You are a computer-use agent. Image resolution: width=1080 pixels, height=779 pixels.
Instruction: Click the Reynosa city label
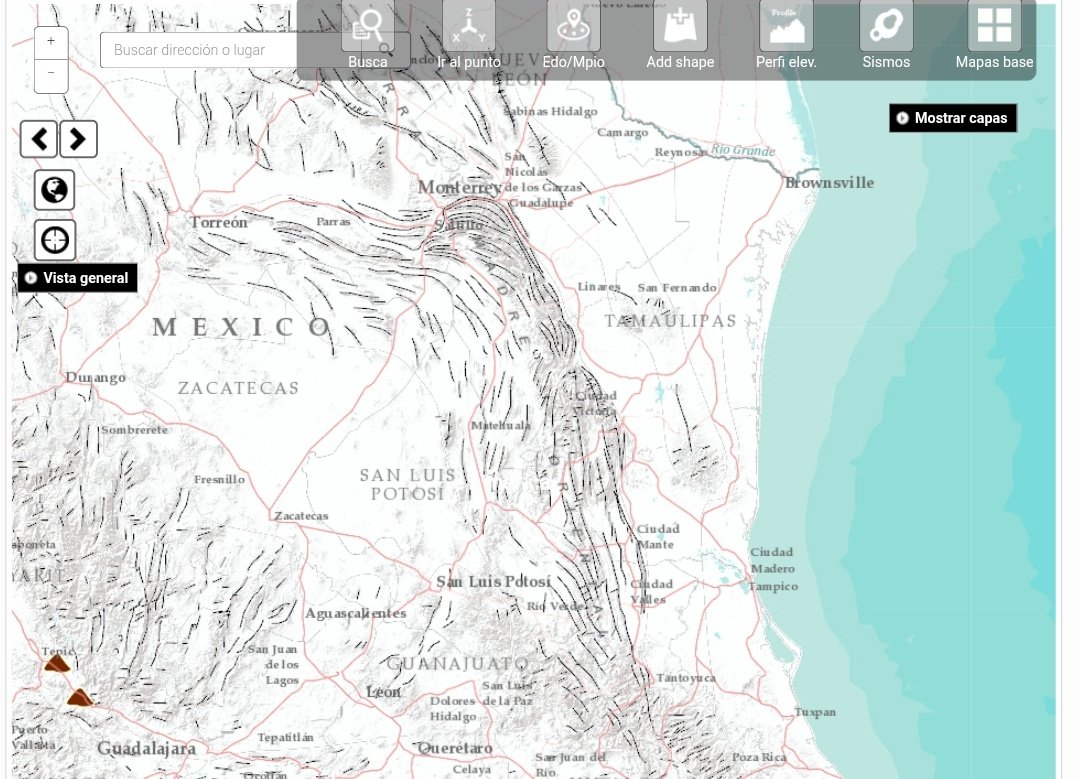pyautogui.click(x=680, y=152)
